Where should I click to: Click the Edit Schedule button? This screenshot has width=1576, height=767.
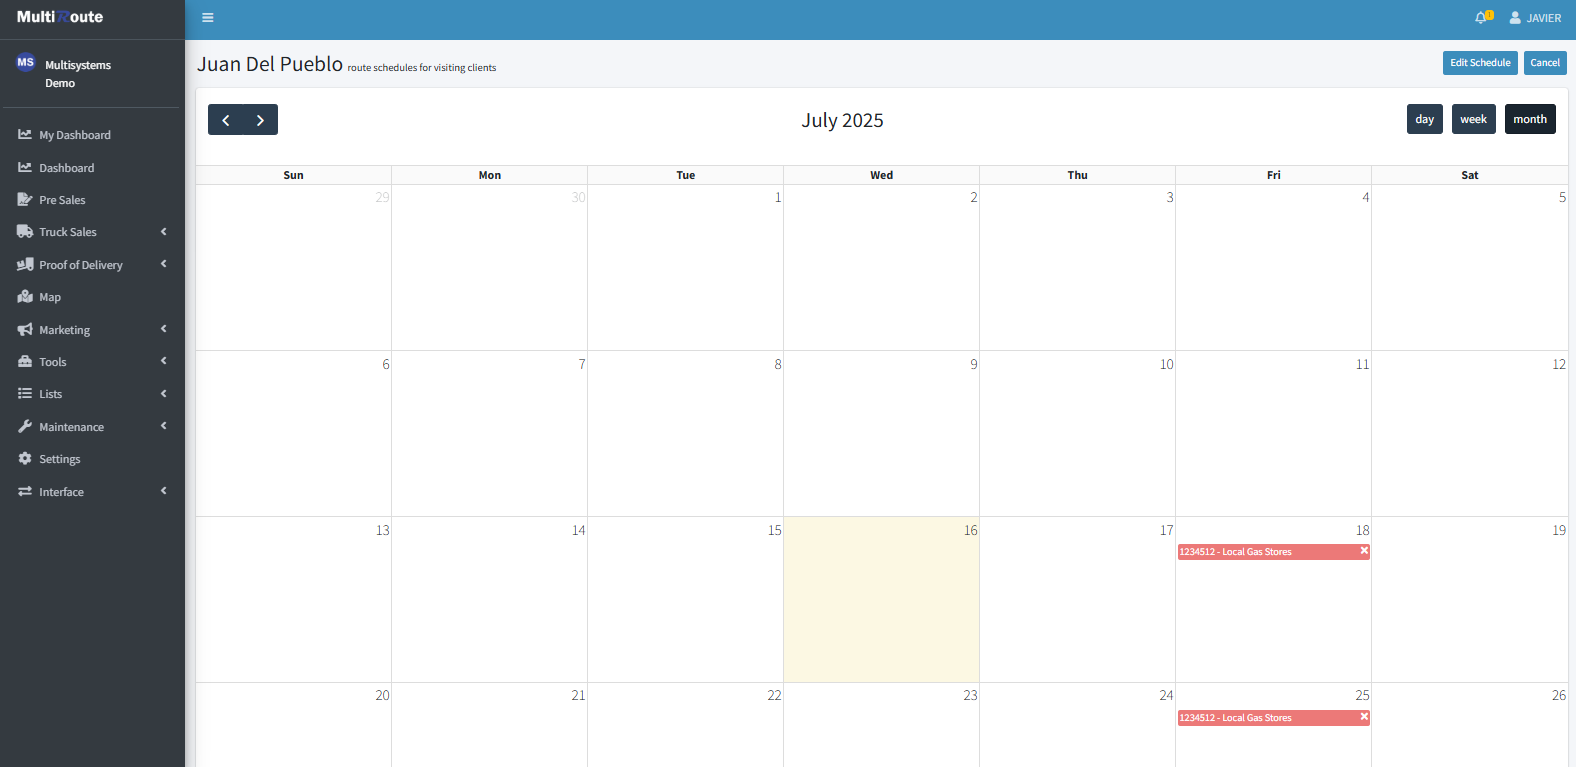tap(1480, 63)
